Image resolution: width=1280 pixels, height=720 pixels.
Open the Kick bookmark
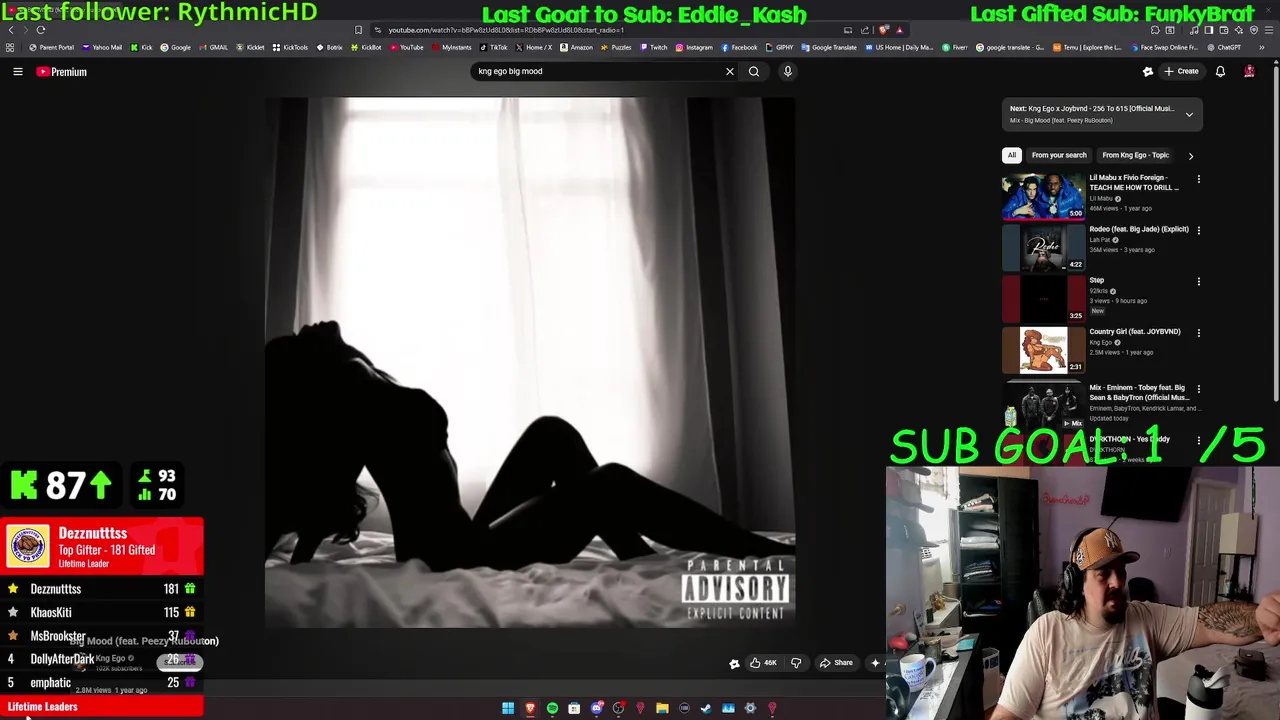coord(142,47)
